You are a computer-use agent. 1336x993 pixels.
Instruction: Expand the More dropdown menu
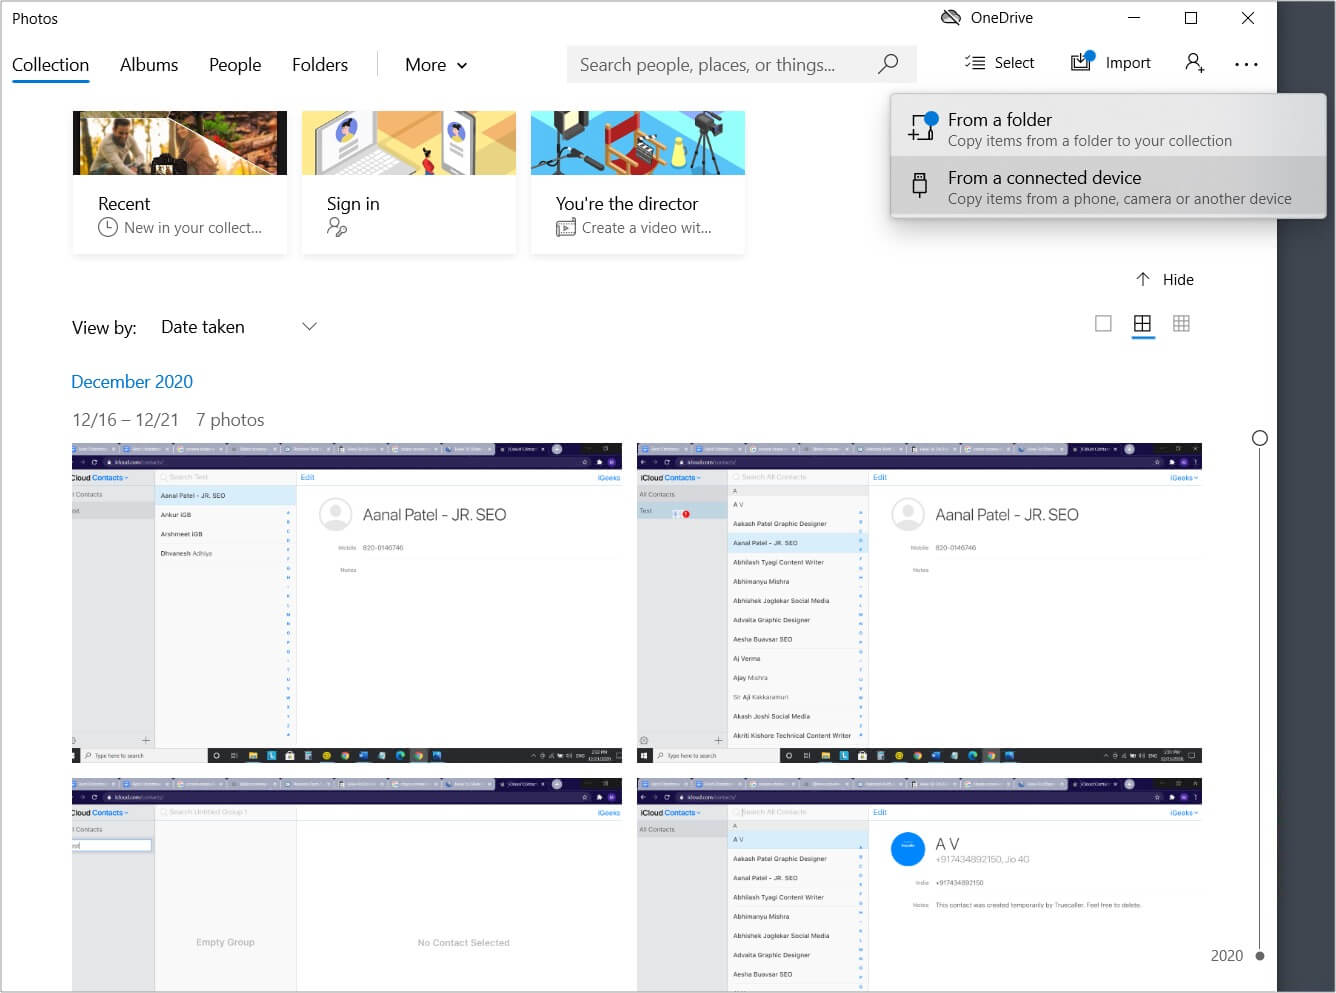point(436,65)
